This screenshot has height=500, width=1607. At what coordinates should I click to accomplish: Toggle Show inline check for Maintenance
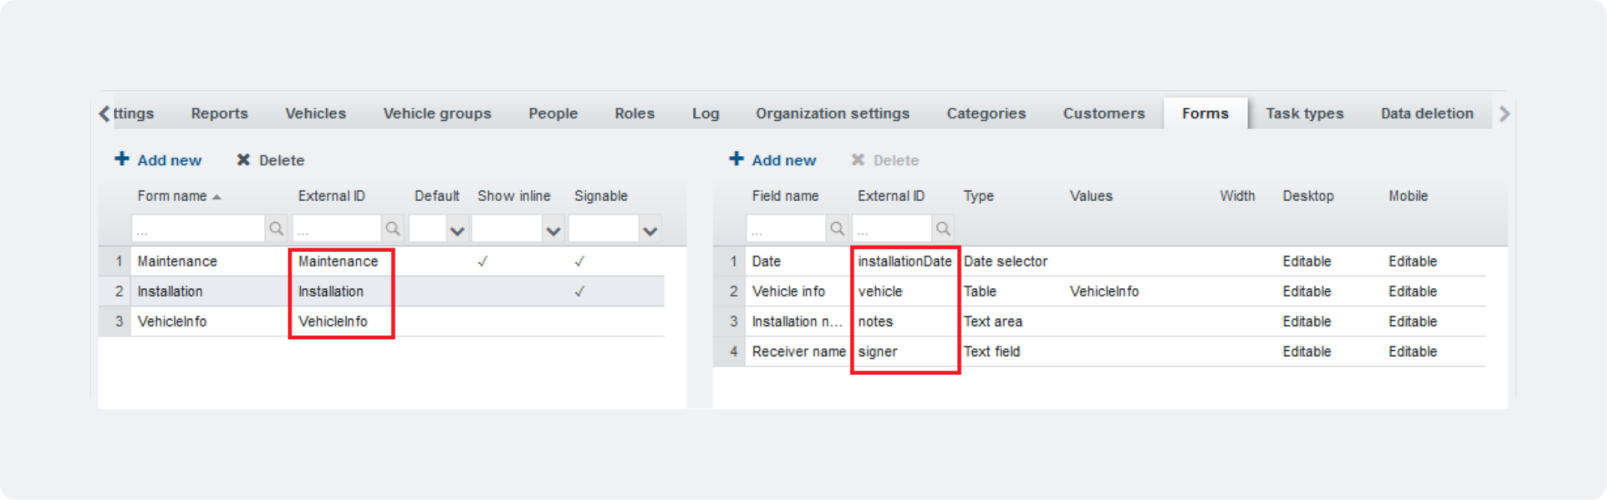pos(483,261)
